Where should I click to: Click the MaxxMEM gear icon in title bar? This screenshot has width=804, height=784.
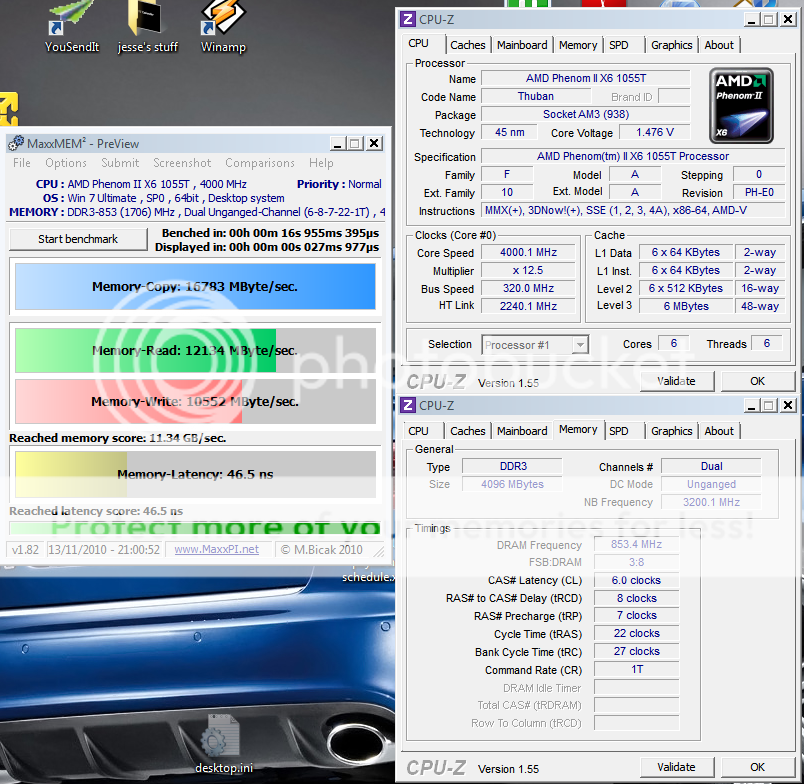16,143
